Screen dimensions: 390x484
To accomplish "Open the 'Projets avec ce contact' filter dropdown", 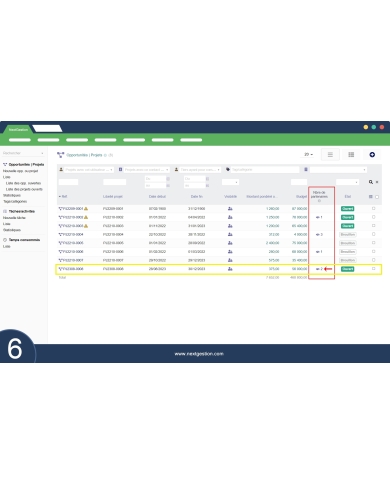I will [147, 170].
